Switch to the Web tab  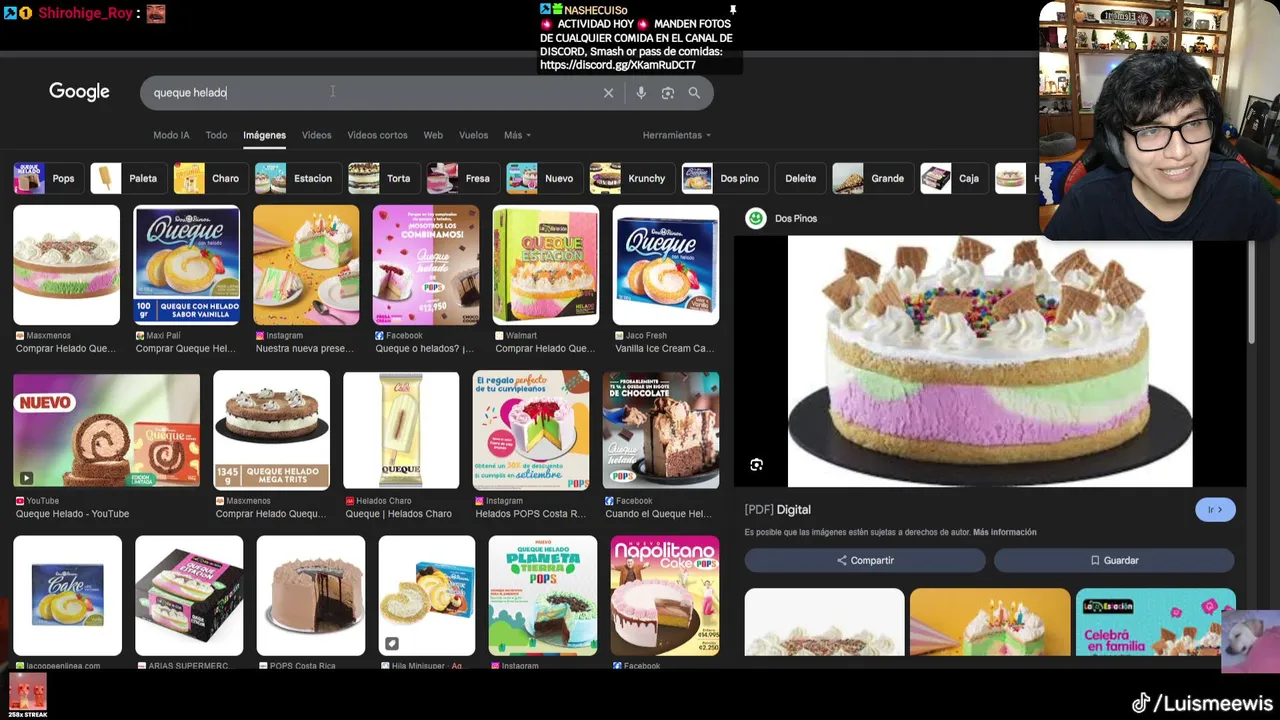point(433,135)
